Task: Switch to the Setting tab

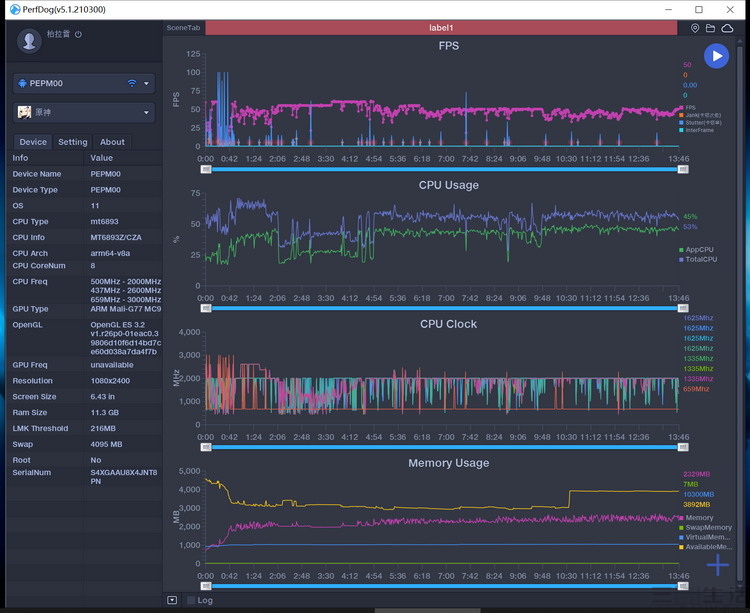Action: [x=73, y=142]
